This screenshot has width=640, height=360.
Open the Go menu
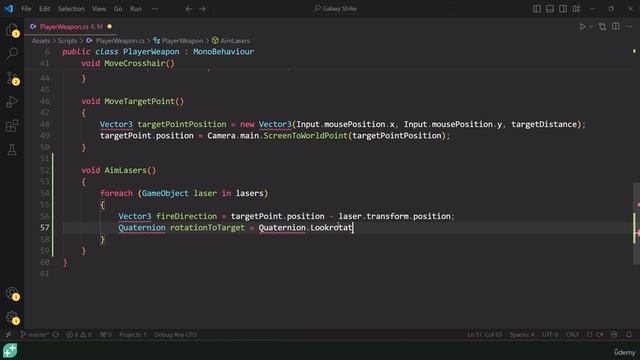[118, 9]
